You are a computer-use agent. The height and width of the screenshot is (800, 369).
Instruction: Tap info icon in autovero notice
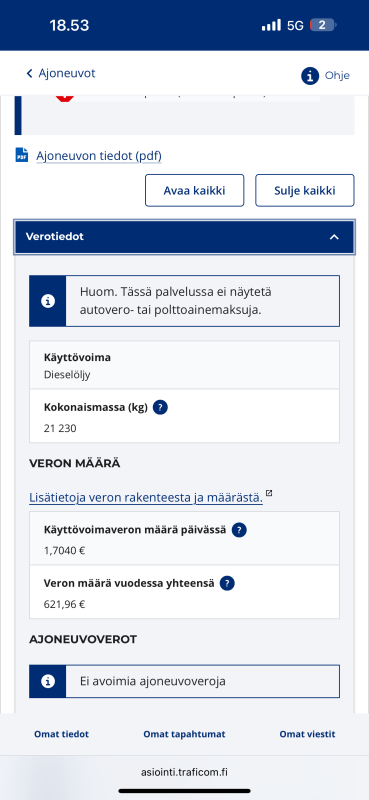pyautogui.click(x=48, y=301)
